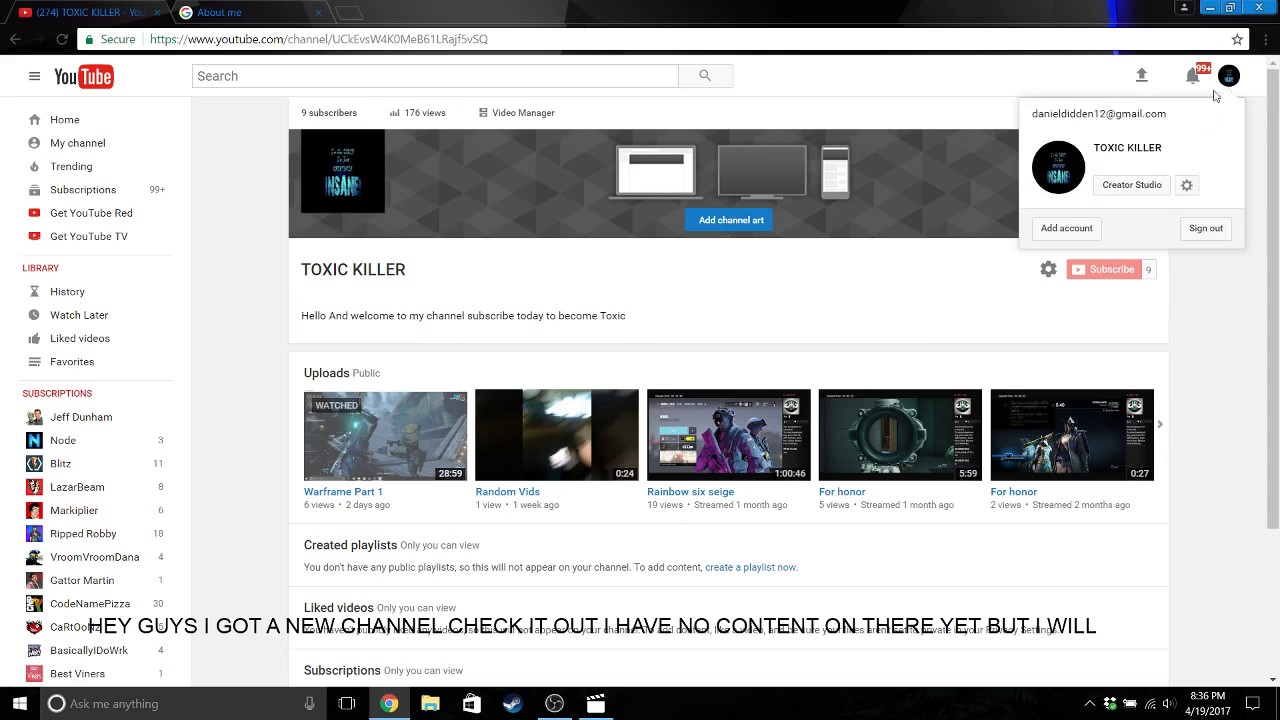This screenshot has height=720, width=1280.
Task: Select Get YouTube TV
Action: tap(89, 236)
